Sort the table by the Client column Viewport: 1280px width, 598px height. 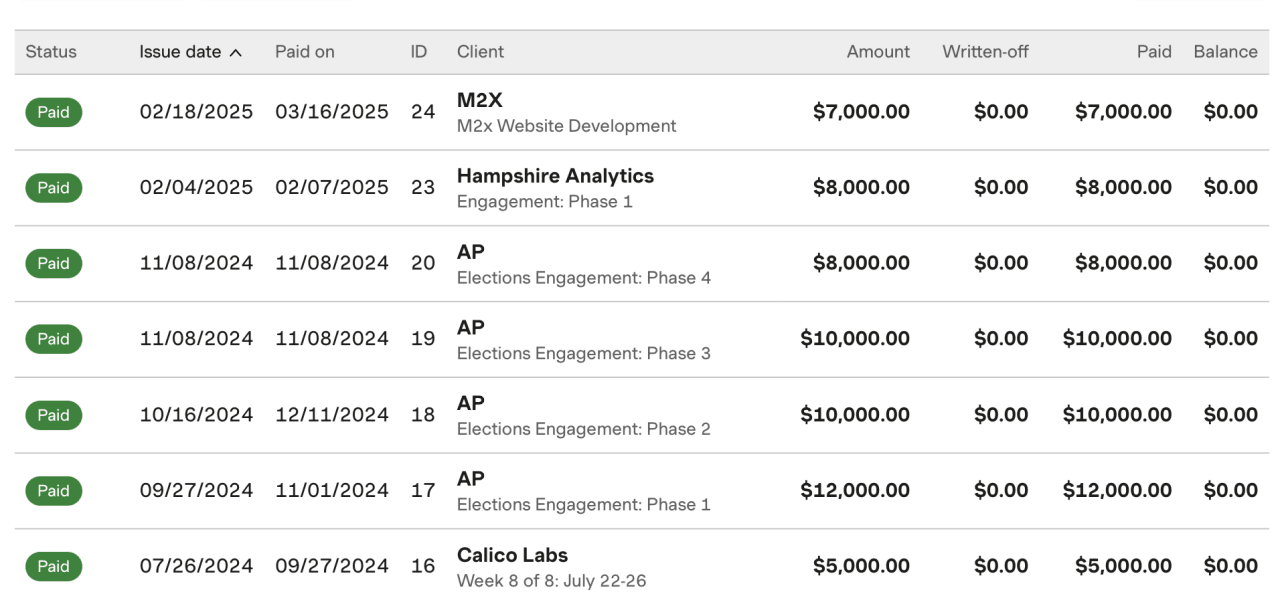pos(479,51)
